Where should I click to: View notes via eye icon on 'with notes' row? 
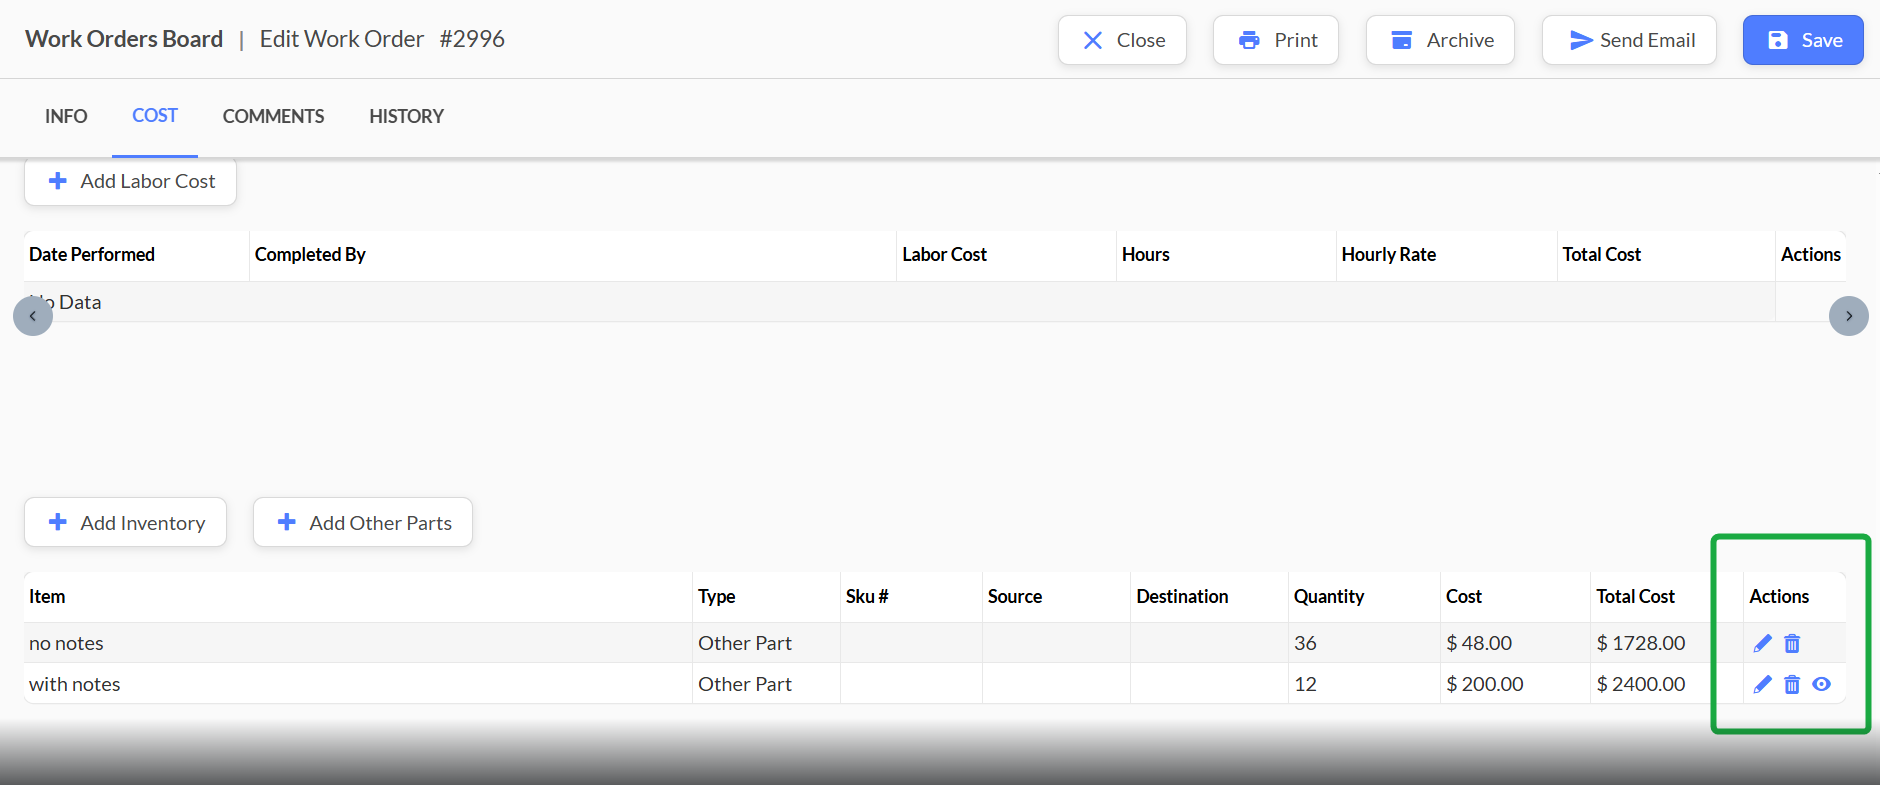pyautogui.click(x=1822, y=684)
